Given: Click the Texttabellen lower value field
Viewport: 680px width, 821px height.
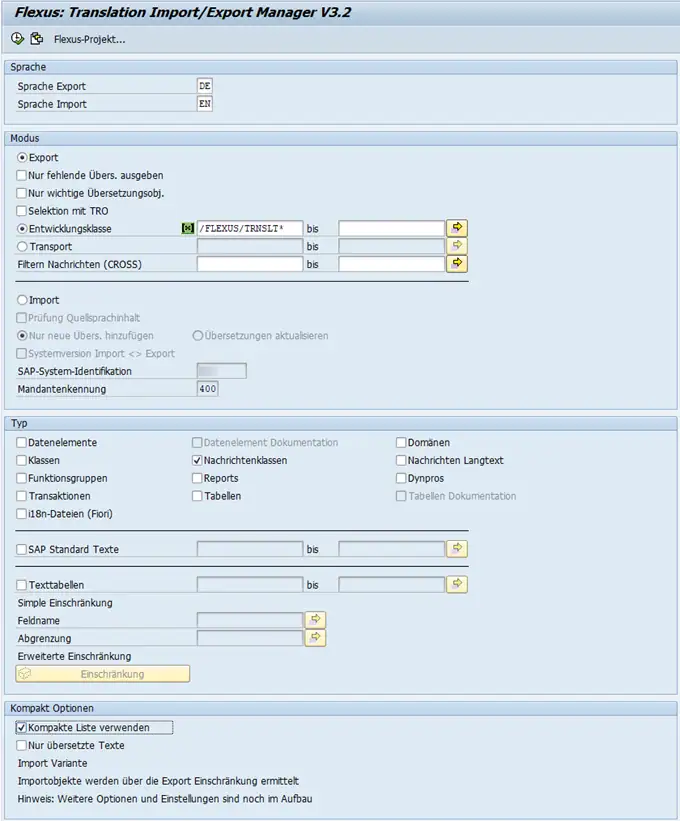Looking at the screenshot, I should 250,585.
